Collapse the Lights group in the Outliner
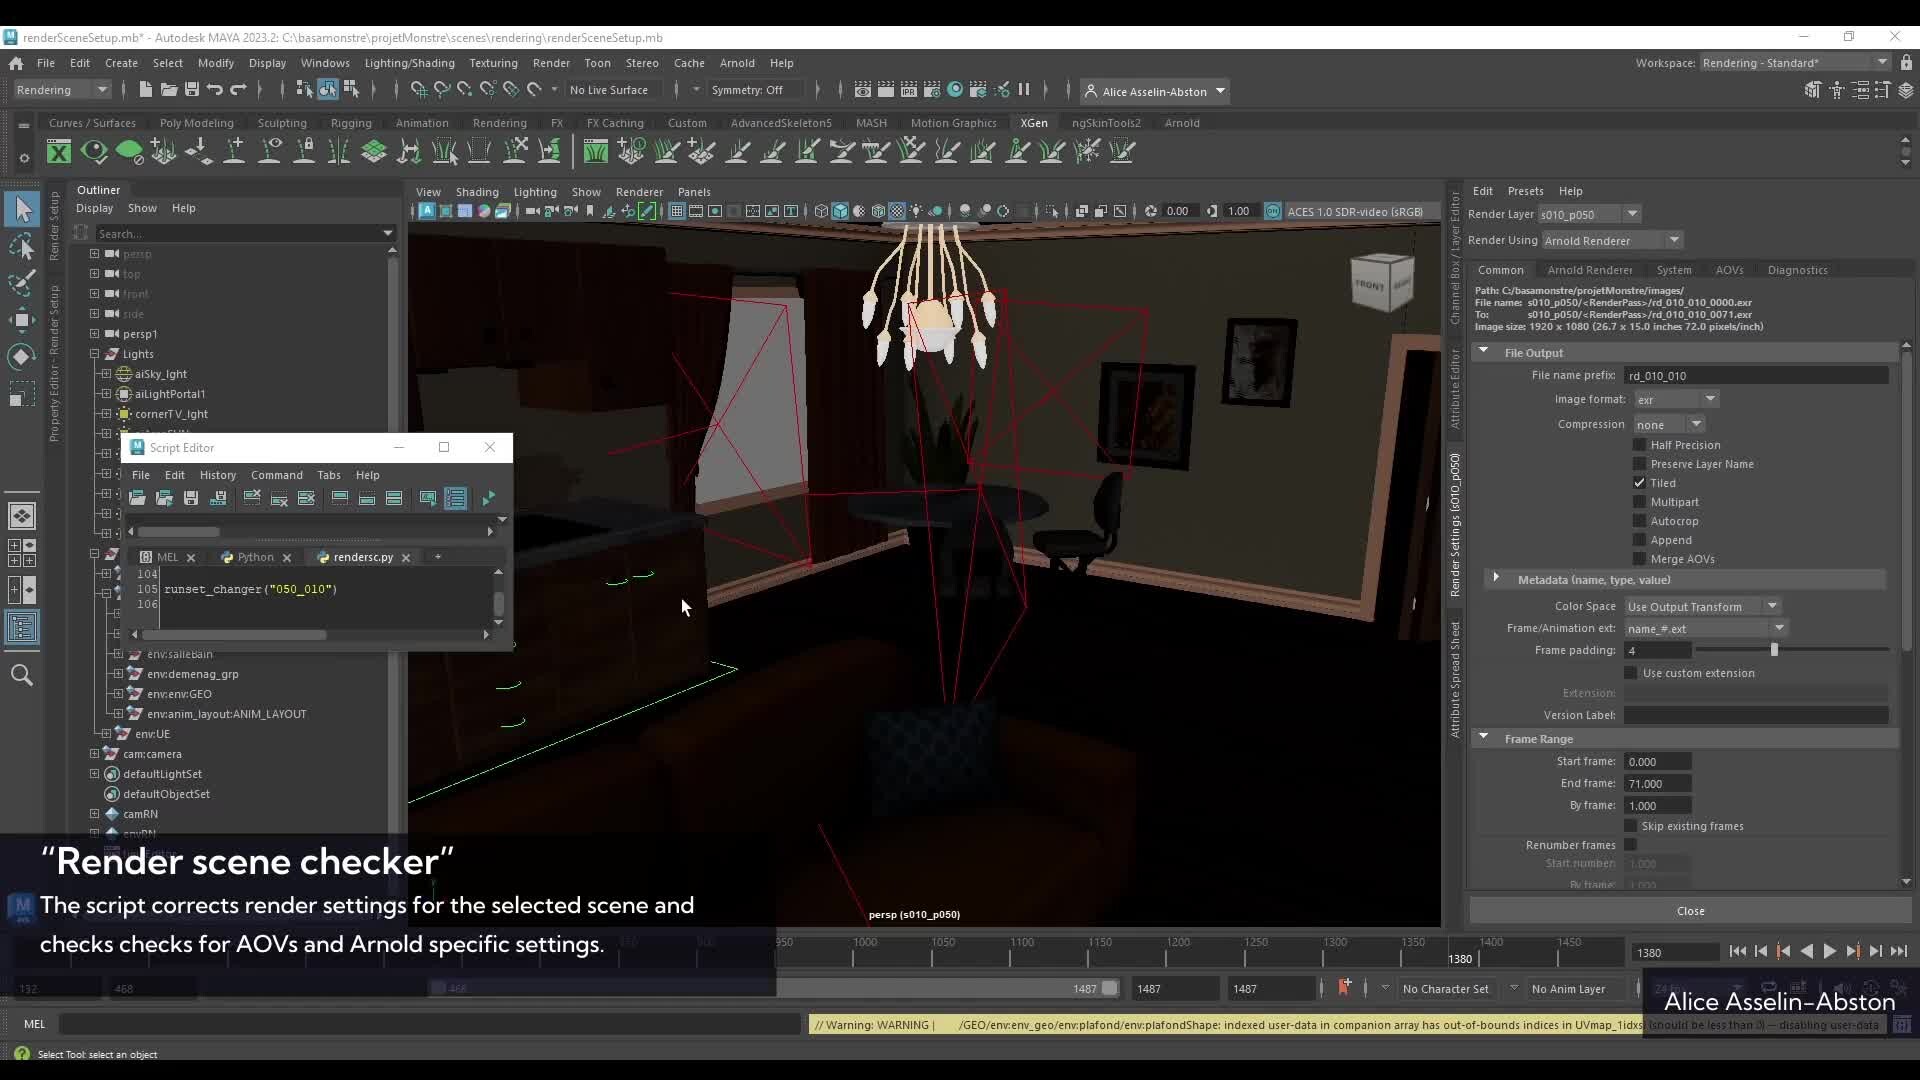 coord(94,354)
